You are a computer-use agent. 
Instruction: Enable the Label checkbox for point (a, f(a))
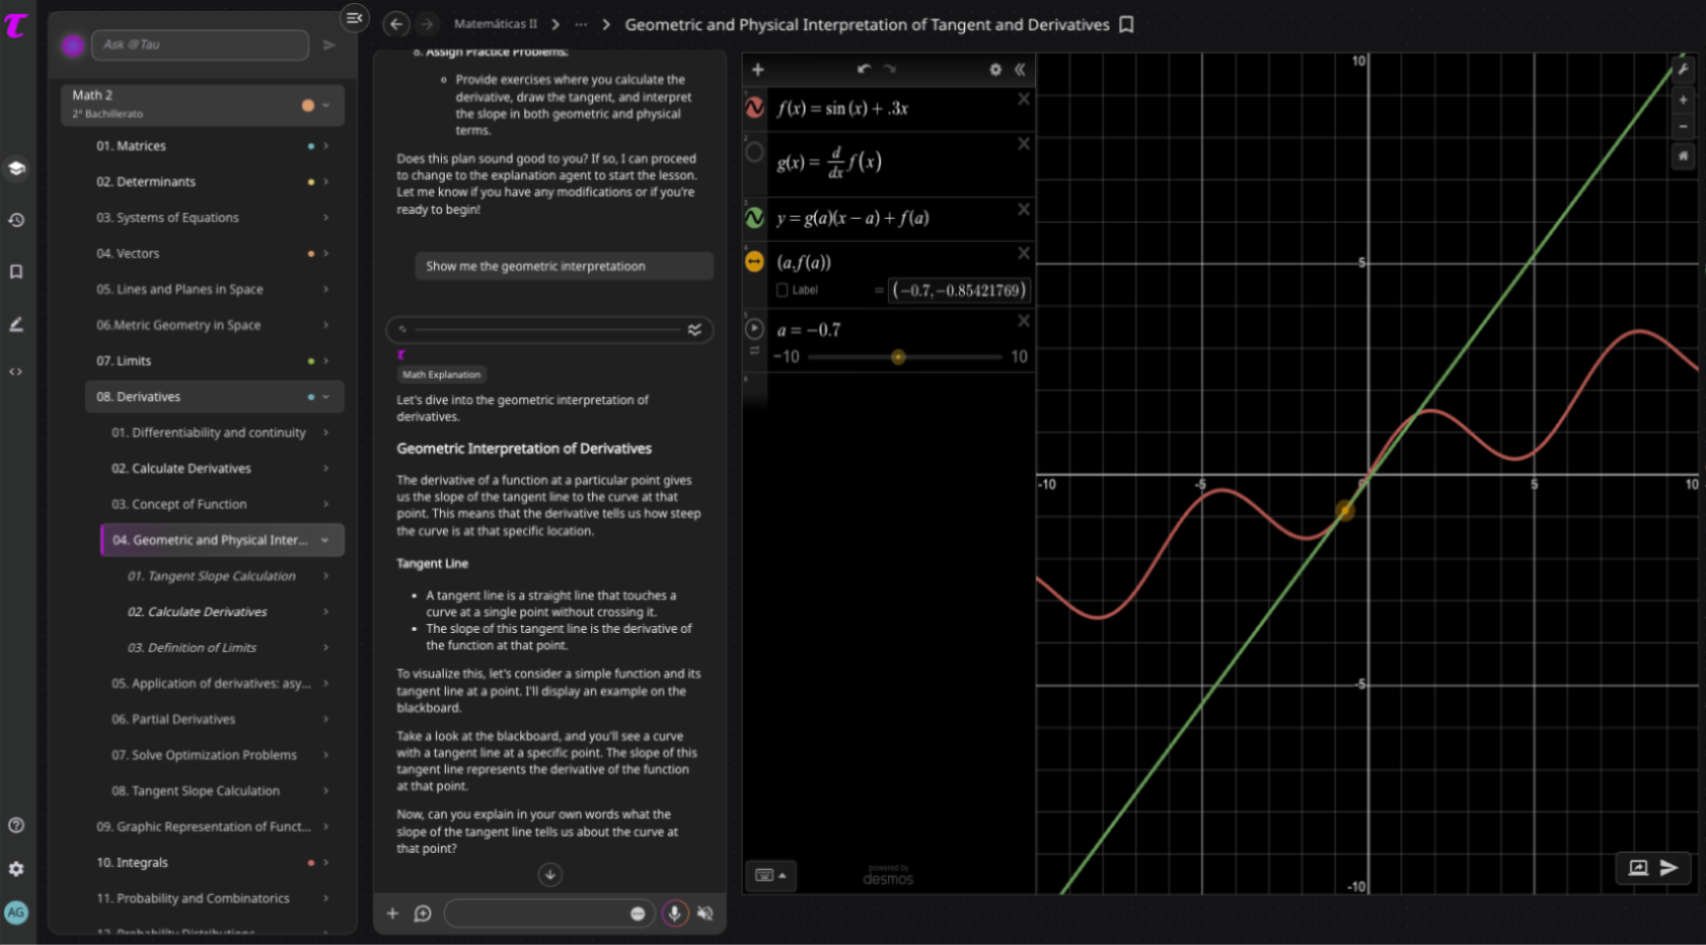point(782,290)
